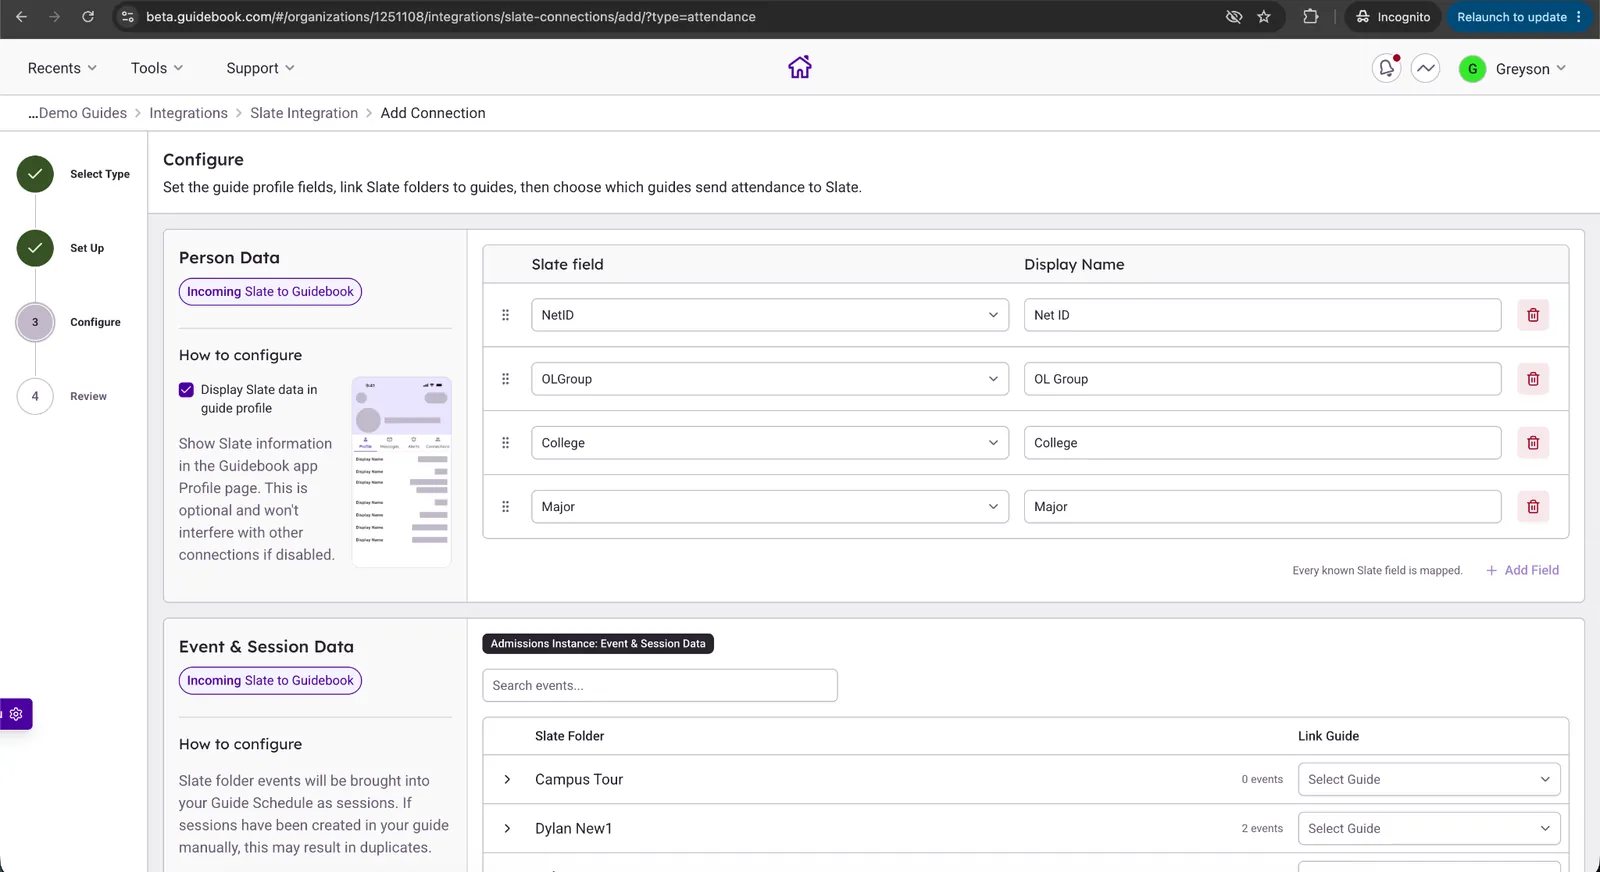This screenshot has width=1600, height=872.
Task: Open the OLGroup Slate field dropdown
Action: pyautogui.click(x=770, y=379)
